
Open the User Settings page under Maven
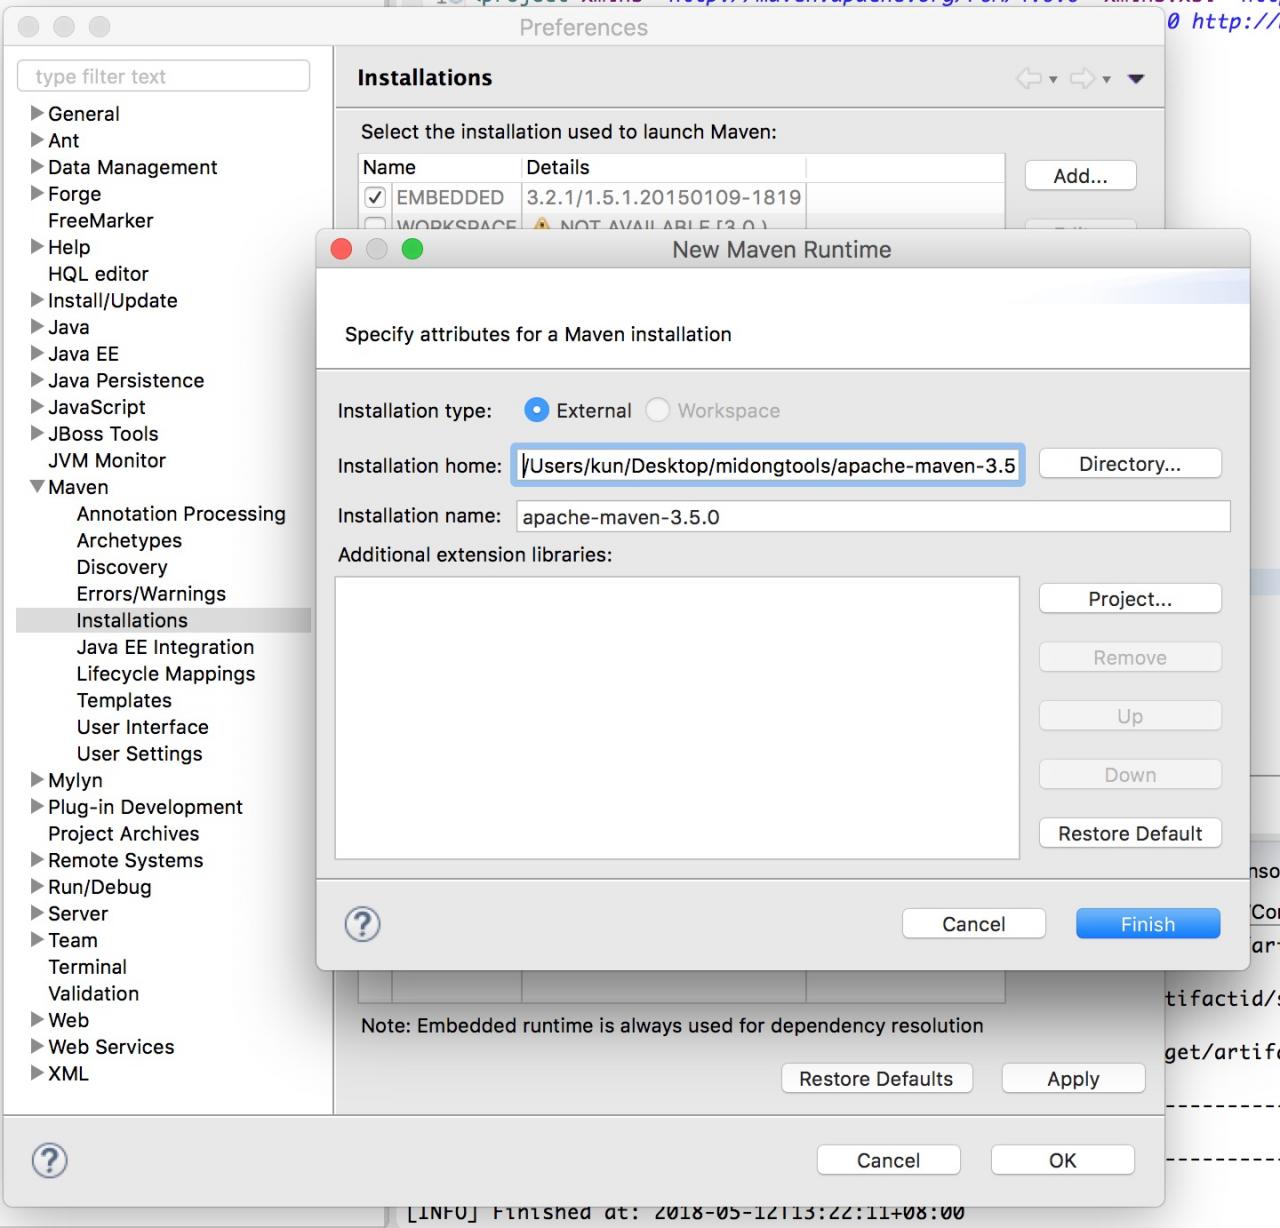pos(139,754)
